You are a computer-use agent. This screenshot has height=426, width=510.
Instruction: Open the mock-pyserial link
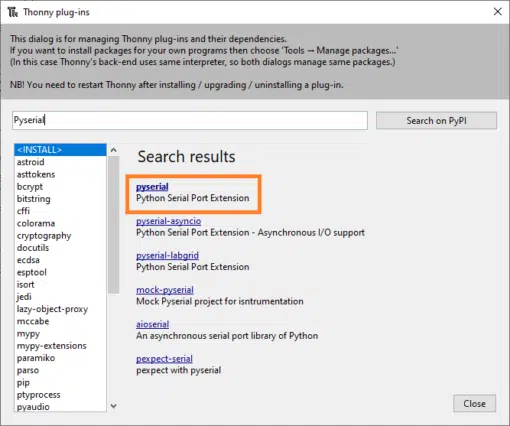pyautogui.click(x=165, y=290)
